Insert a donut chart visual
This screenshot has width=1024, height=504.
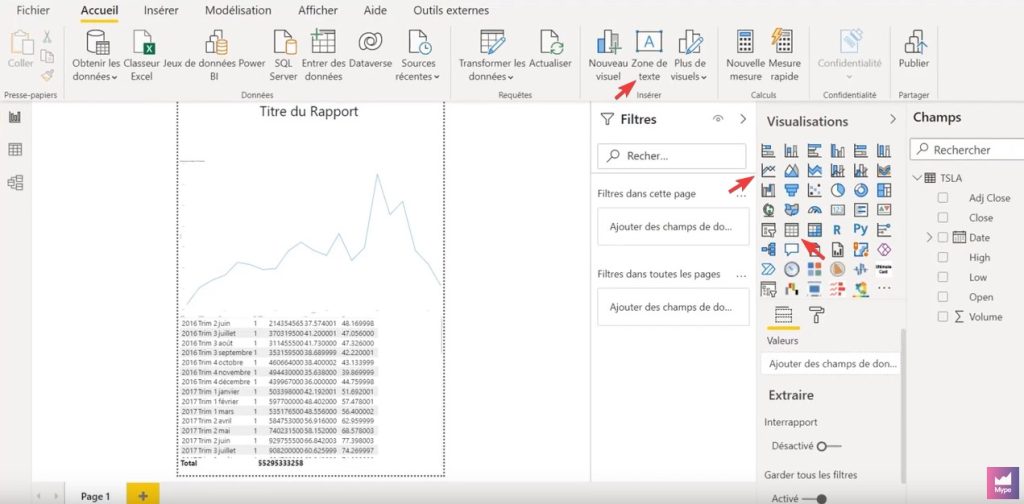click(861, 190)
